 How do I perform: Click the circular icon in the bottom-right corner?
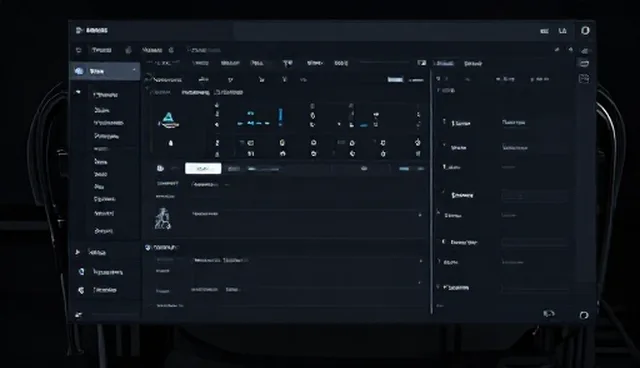(584, 315)
